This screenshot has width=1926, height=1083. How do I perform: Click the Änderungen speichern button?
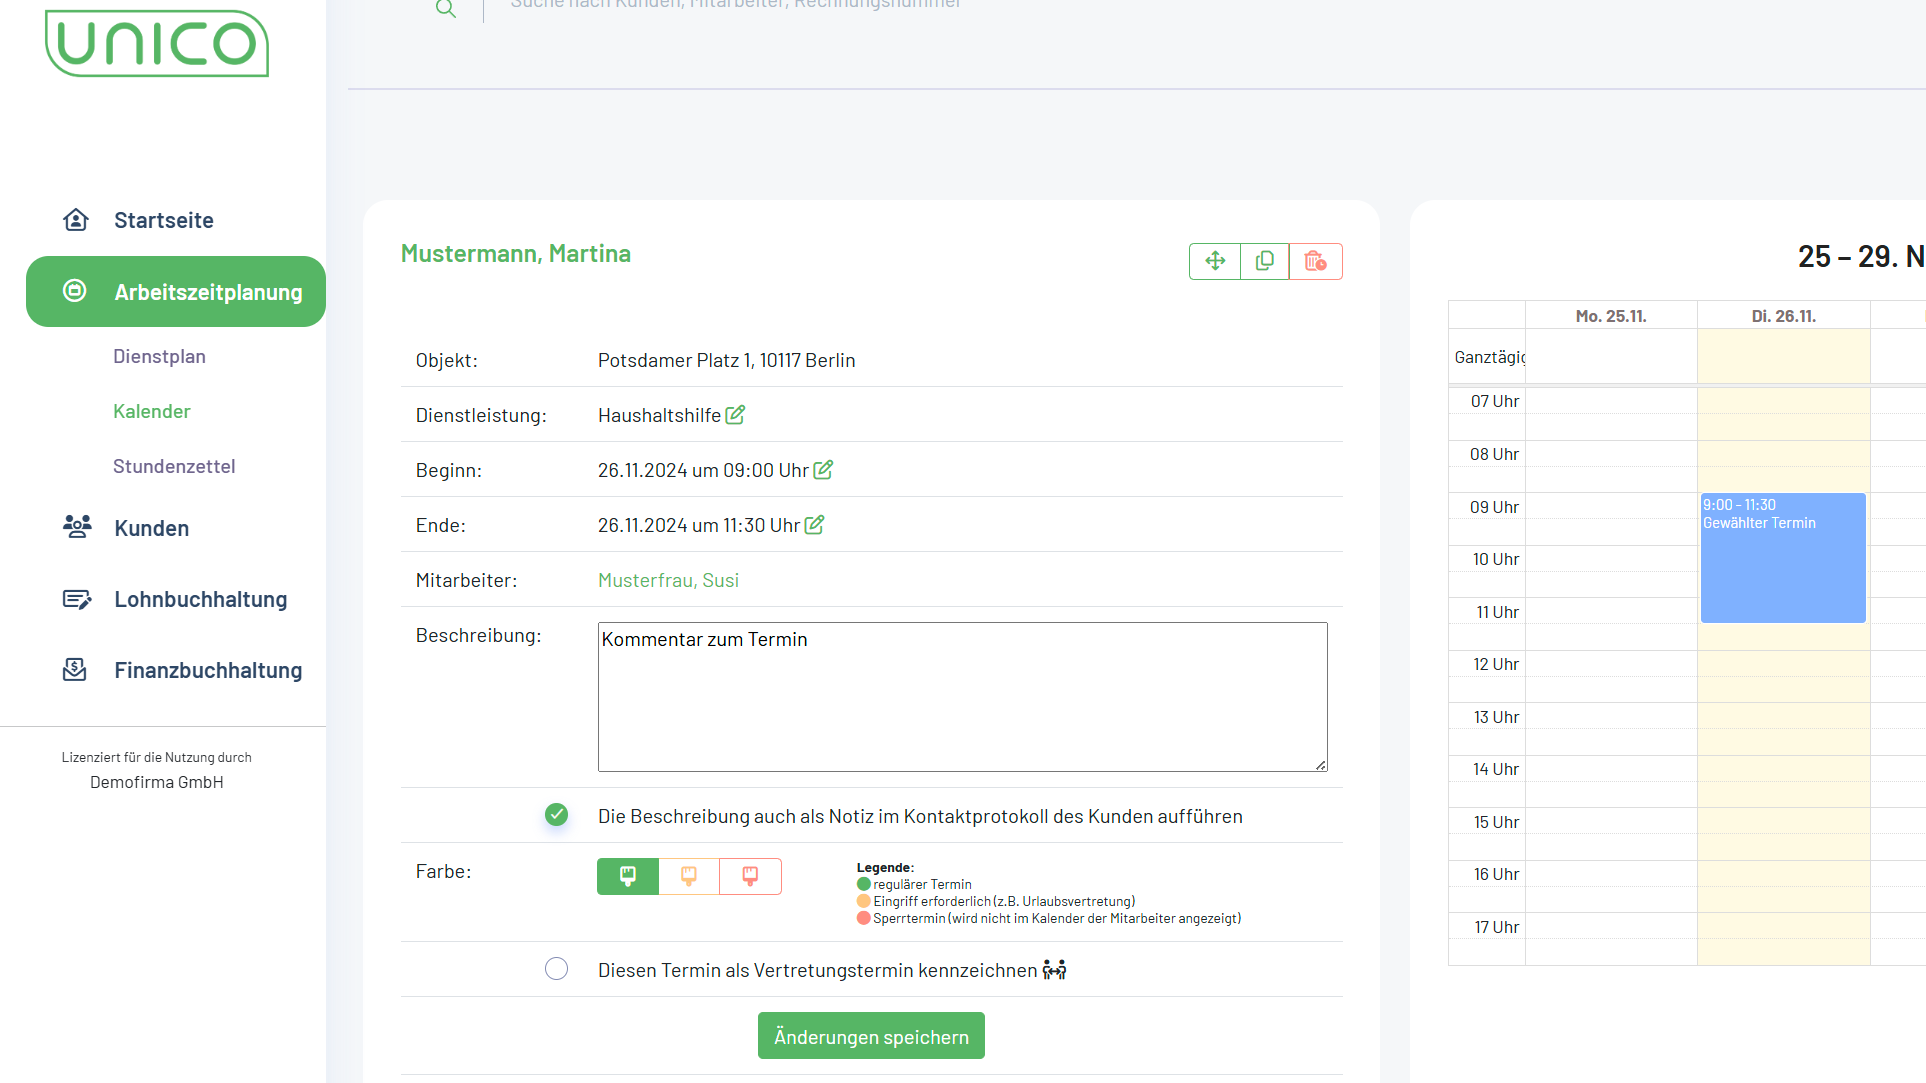tap(871, 1036)
